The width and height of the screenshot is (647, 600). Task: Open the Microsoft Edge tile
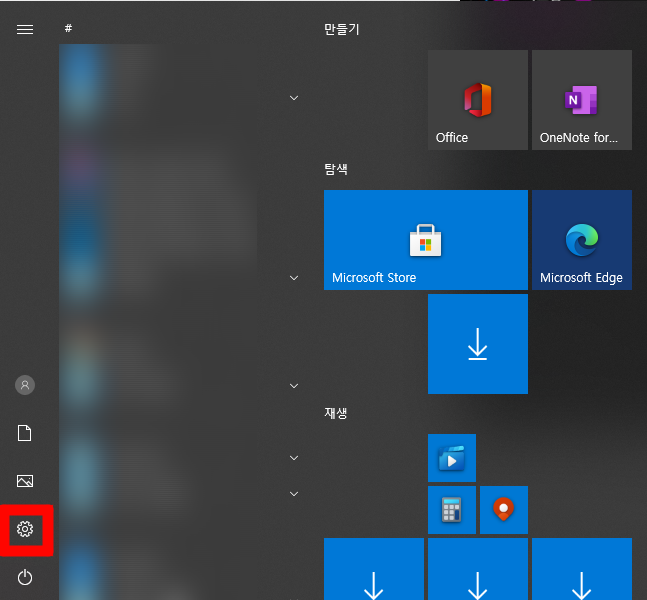click(x=582, y=240)
